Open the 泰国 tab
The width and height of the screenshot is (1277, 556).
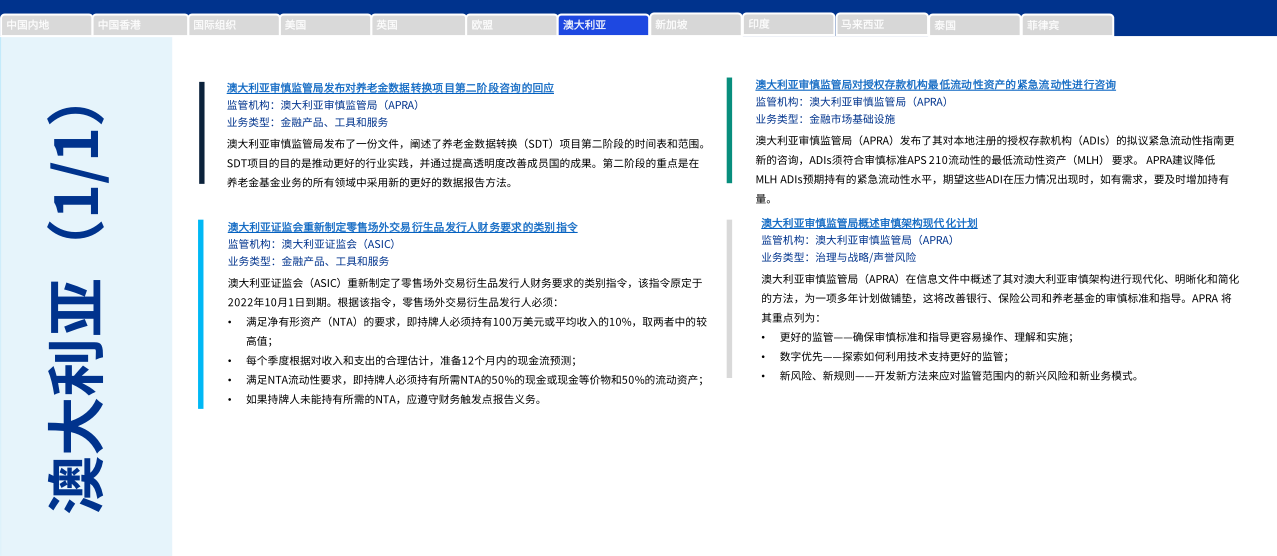(x=975, y=25)
